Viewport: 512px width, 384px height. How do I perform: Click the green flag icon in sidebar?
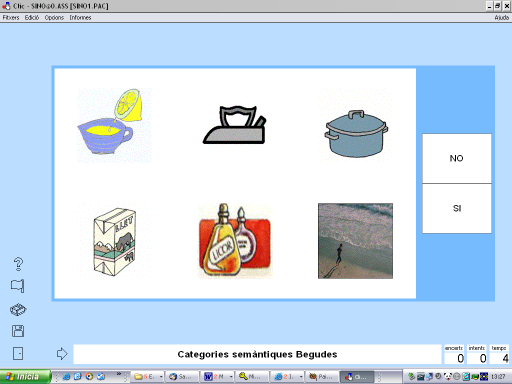(18, 286)
